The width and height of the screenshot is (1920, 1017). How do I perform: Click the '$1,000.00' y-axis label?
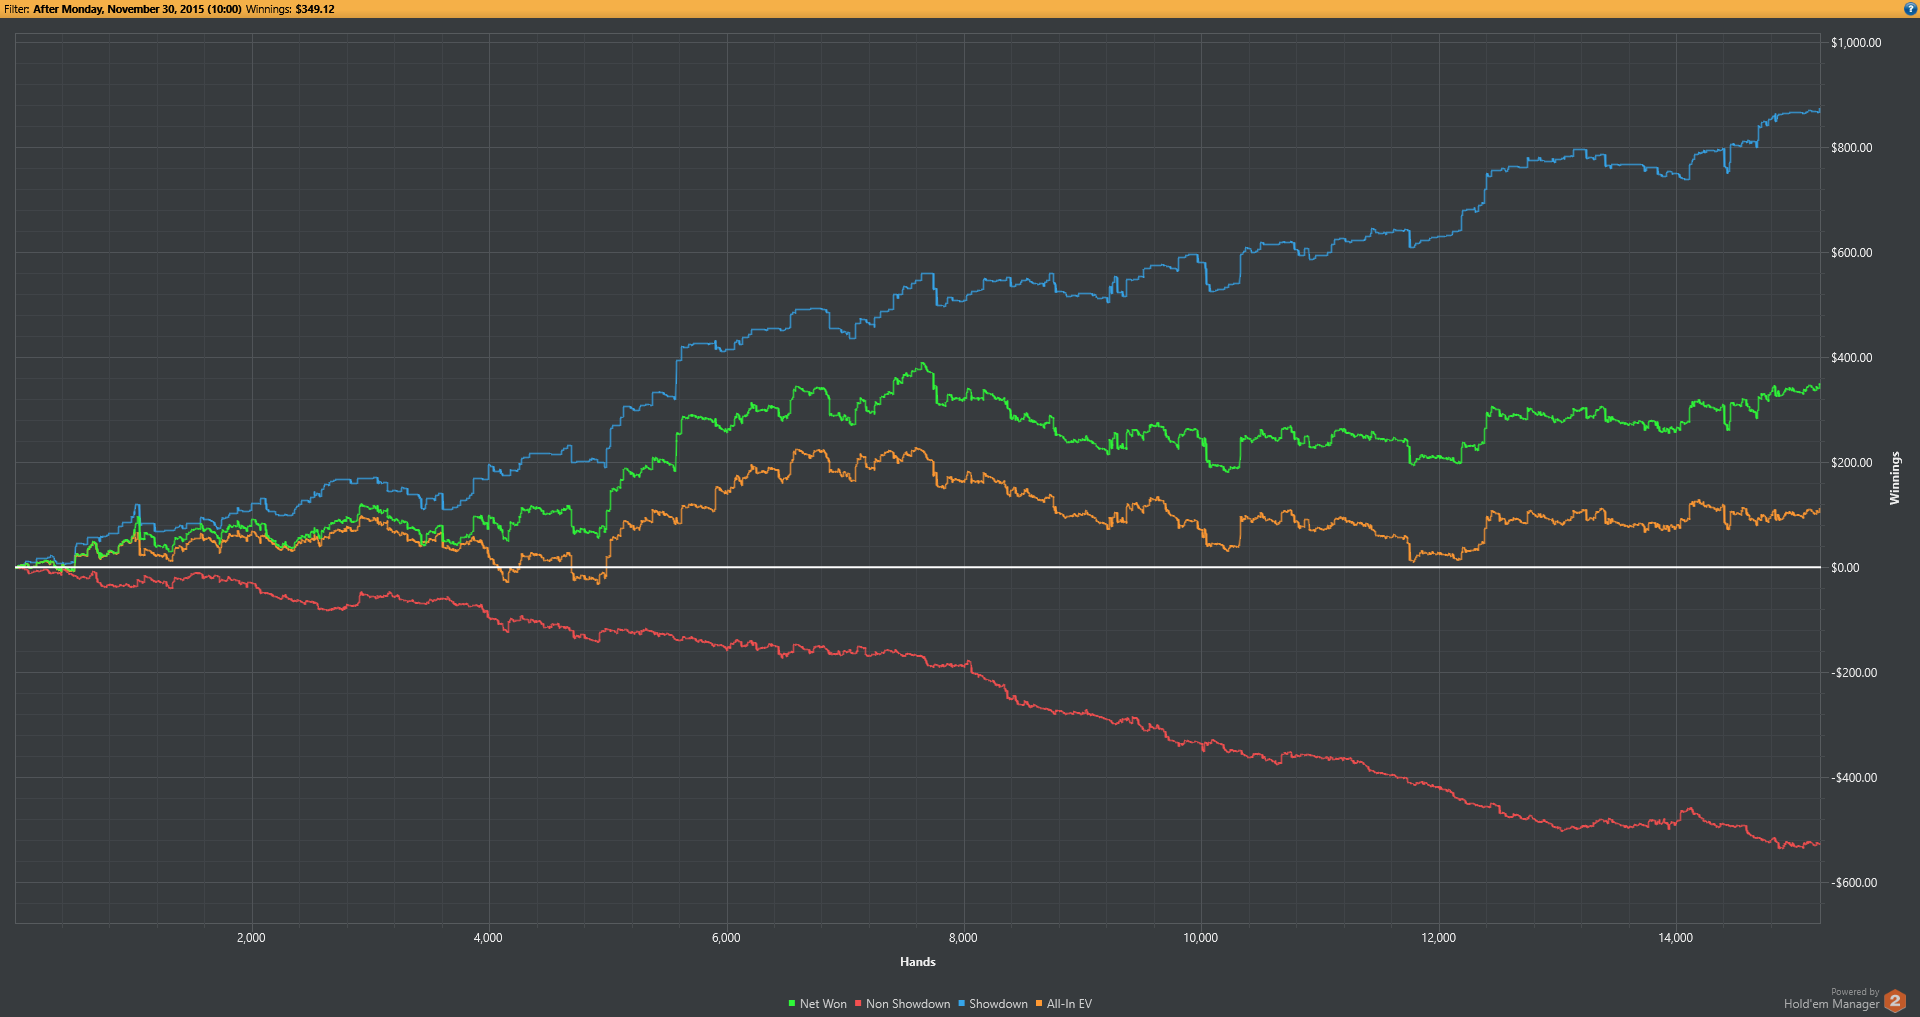[x=1856, y=43]
